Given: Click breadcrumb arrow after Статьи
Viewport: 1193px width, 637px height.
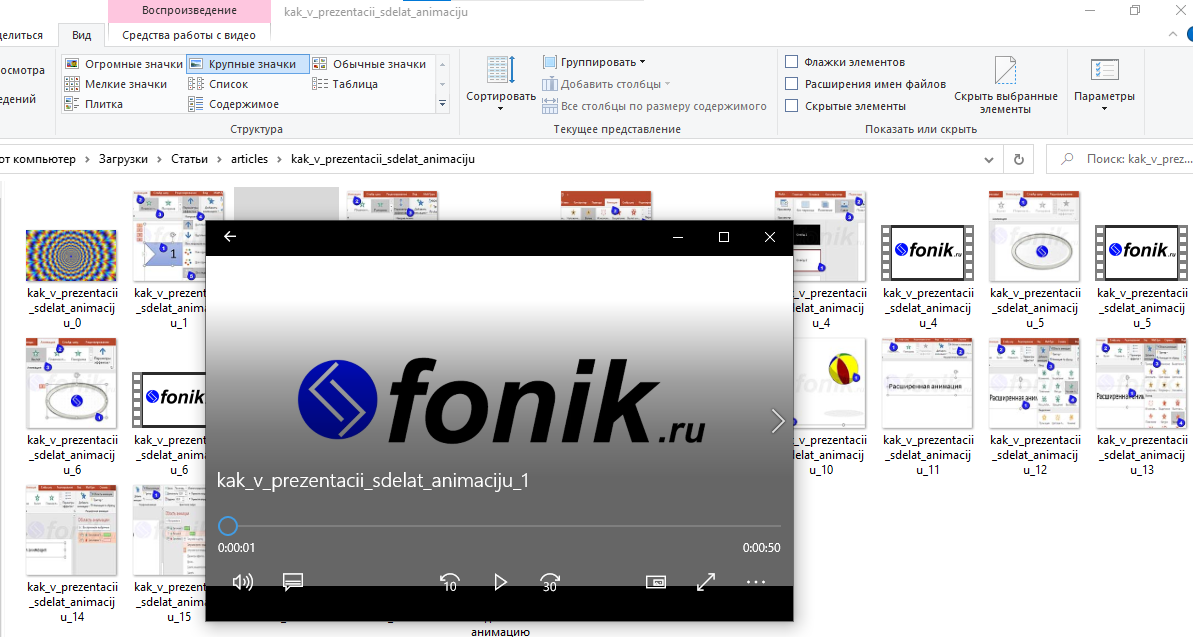Looking at the screenshot, I should pos(219,159).
